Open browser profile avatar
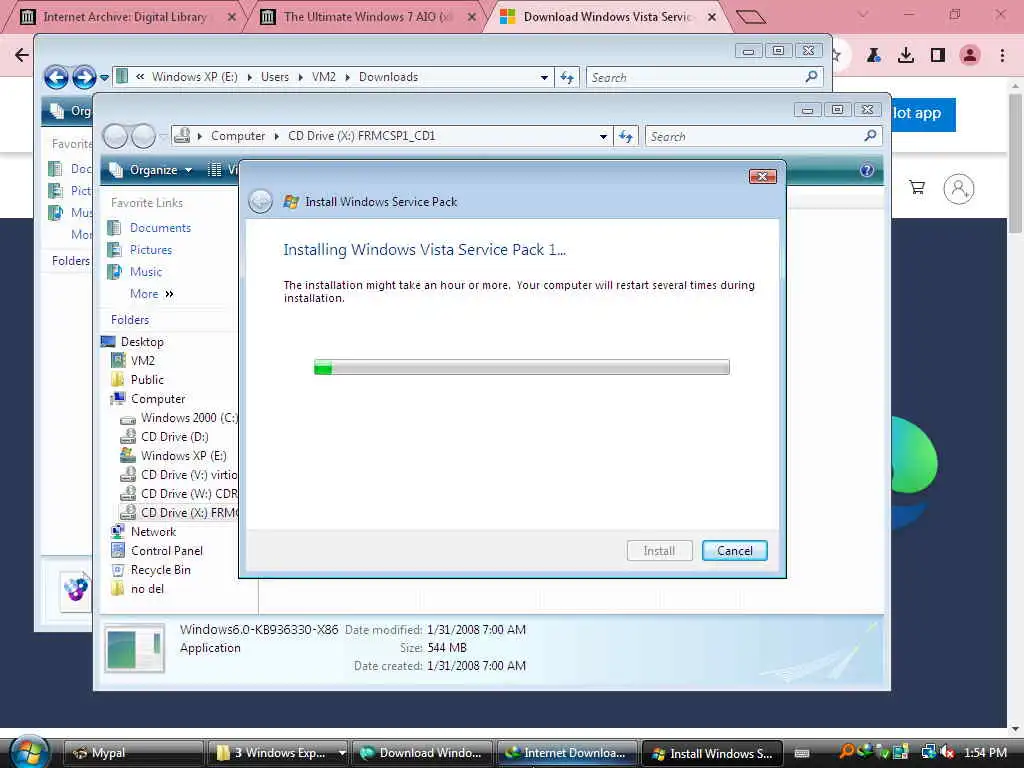Viewport: 1024px width, 768px height. (970, 56)
